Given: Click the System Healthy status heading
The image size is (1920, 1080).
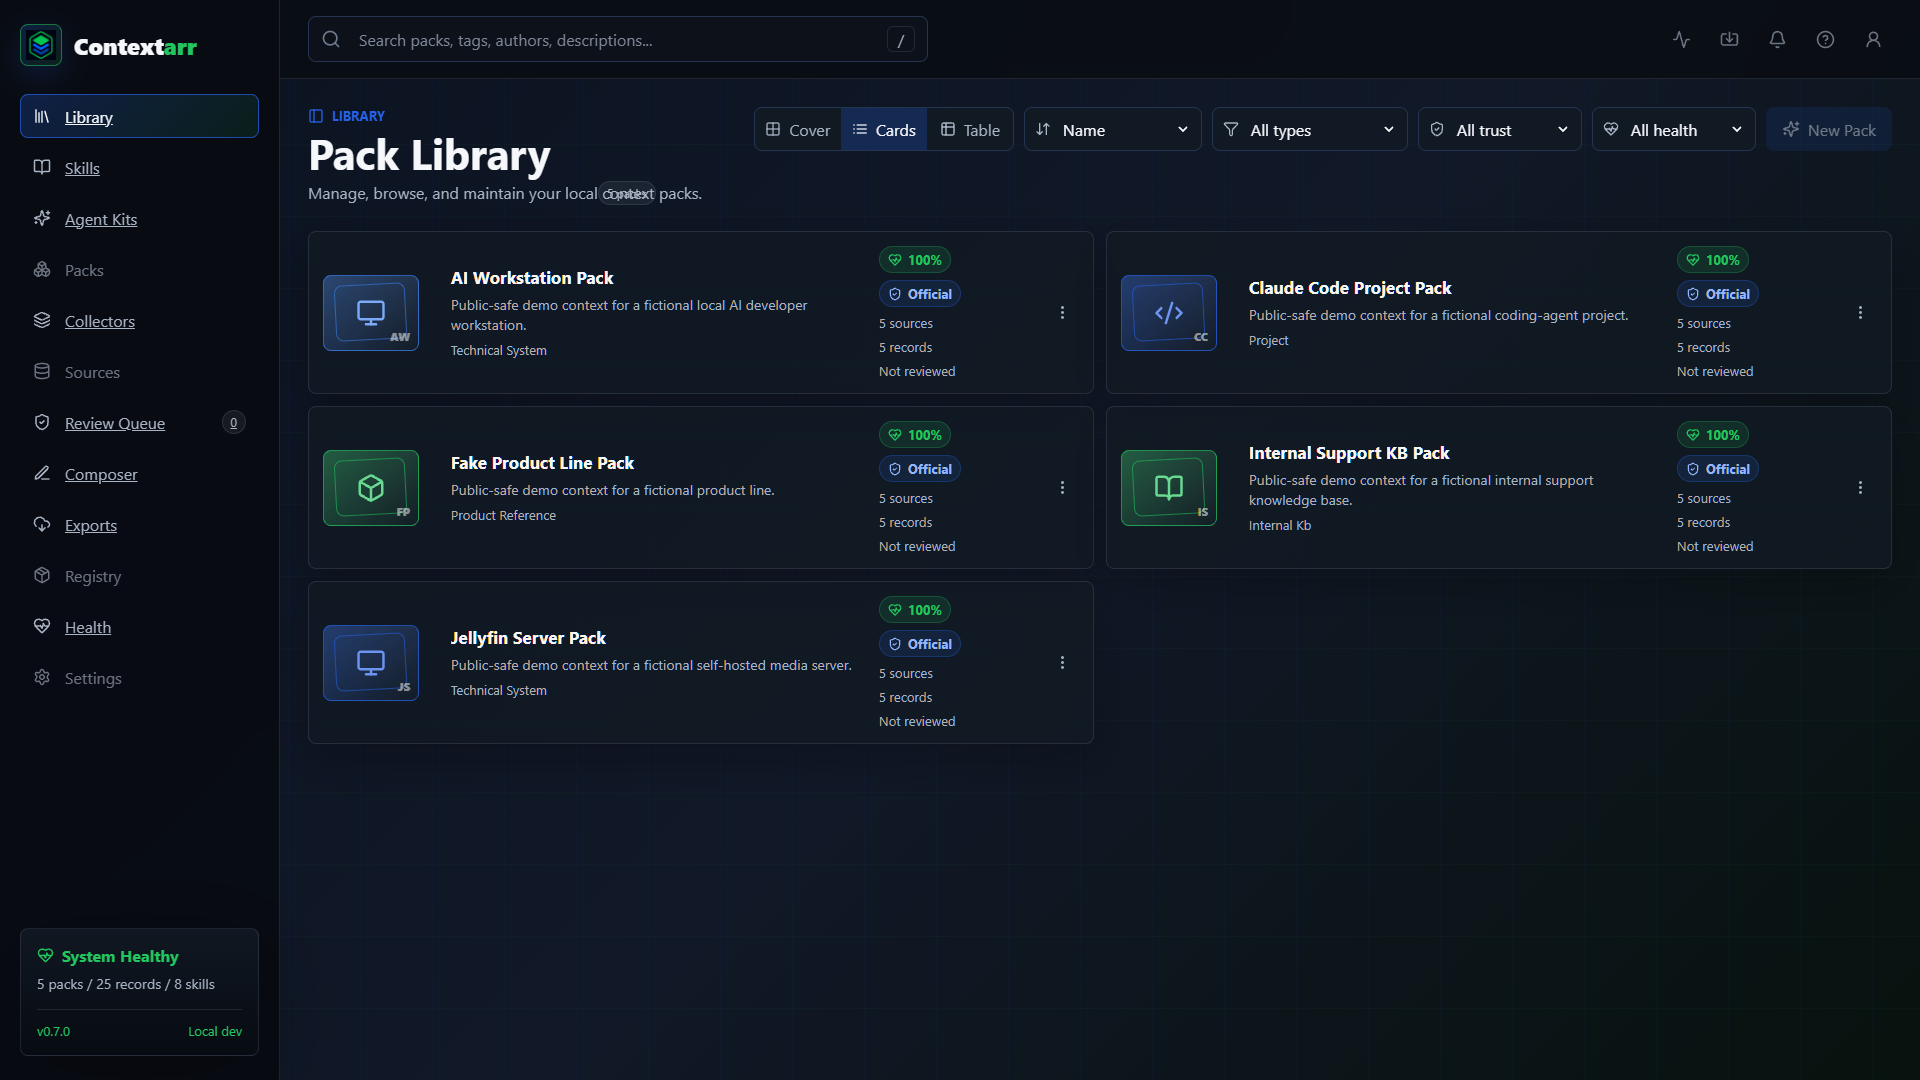Looking at the screenshot, I should tap(120, 957).
